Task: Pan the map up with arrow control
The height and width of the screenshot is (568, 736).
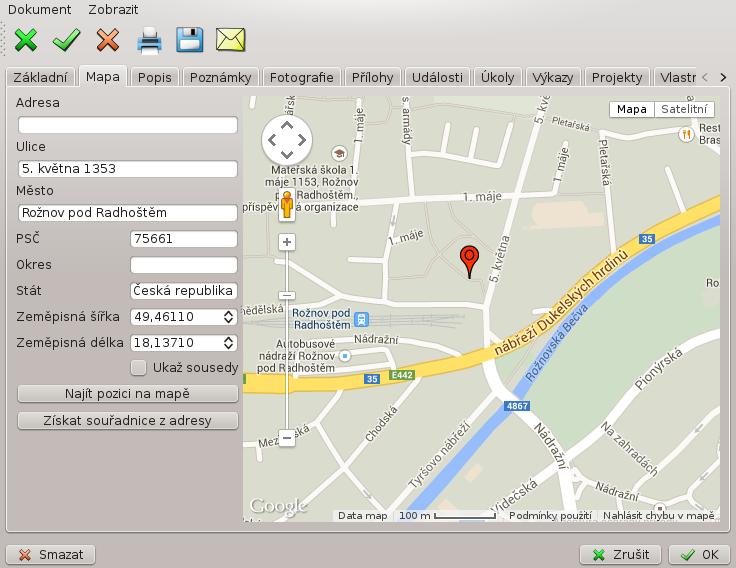Action: point(287,125)
